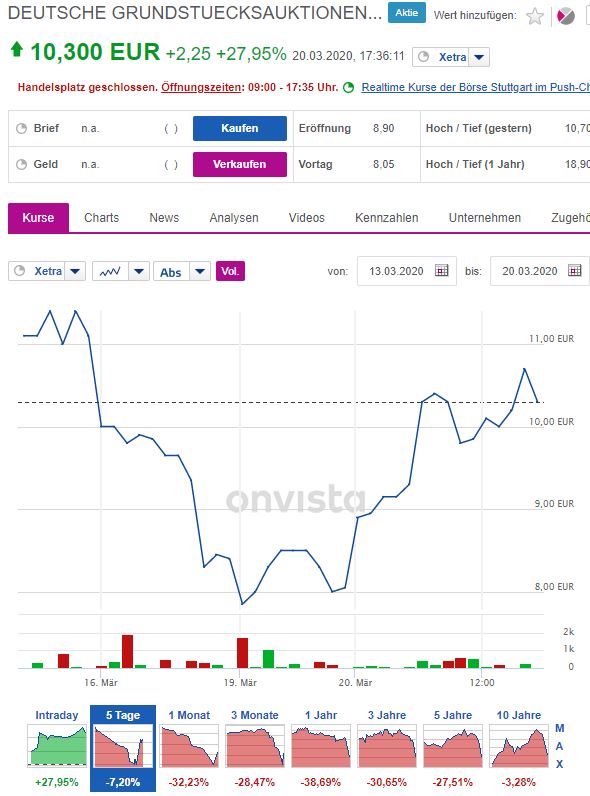Click the Verkaufen button

(x=240, y=164)
